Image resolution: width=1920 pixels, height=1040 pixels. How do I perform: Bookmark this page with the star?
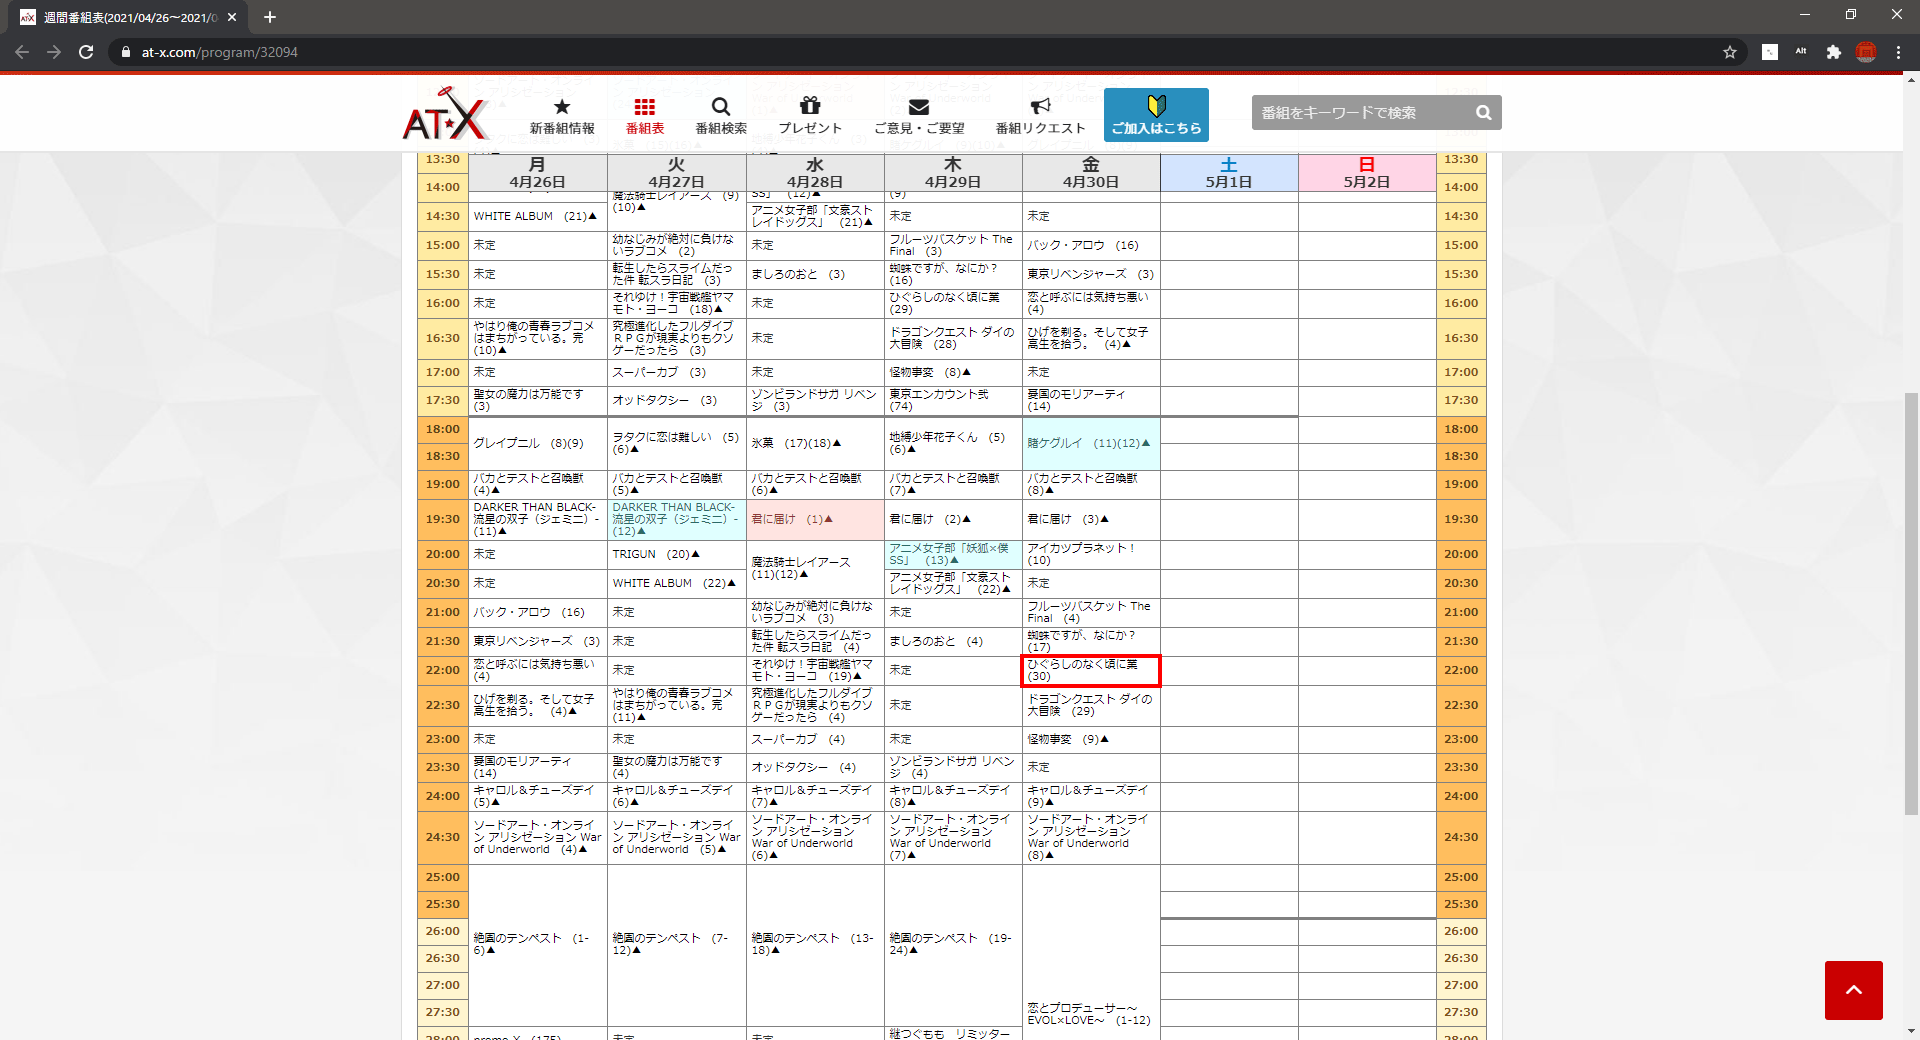[1730, 52]
